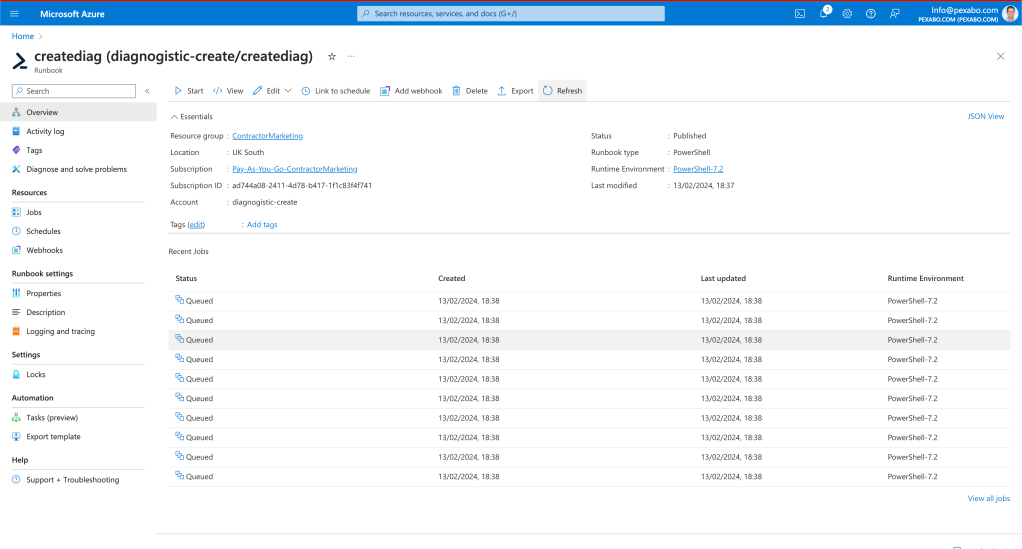Click Add tags
Screen dimensions: 1022x549
coord(262,225)
